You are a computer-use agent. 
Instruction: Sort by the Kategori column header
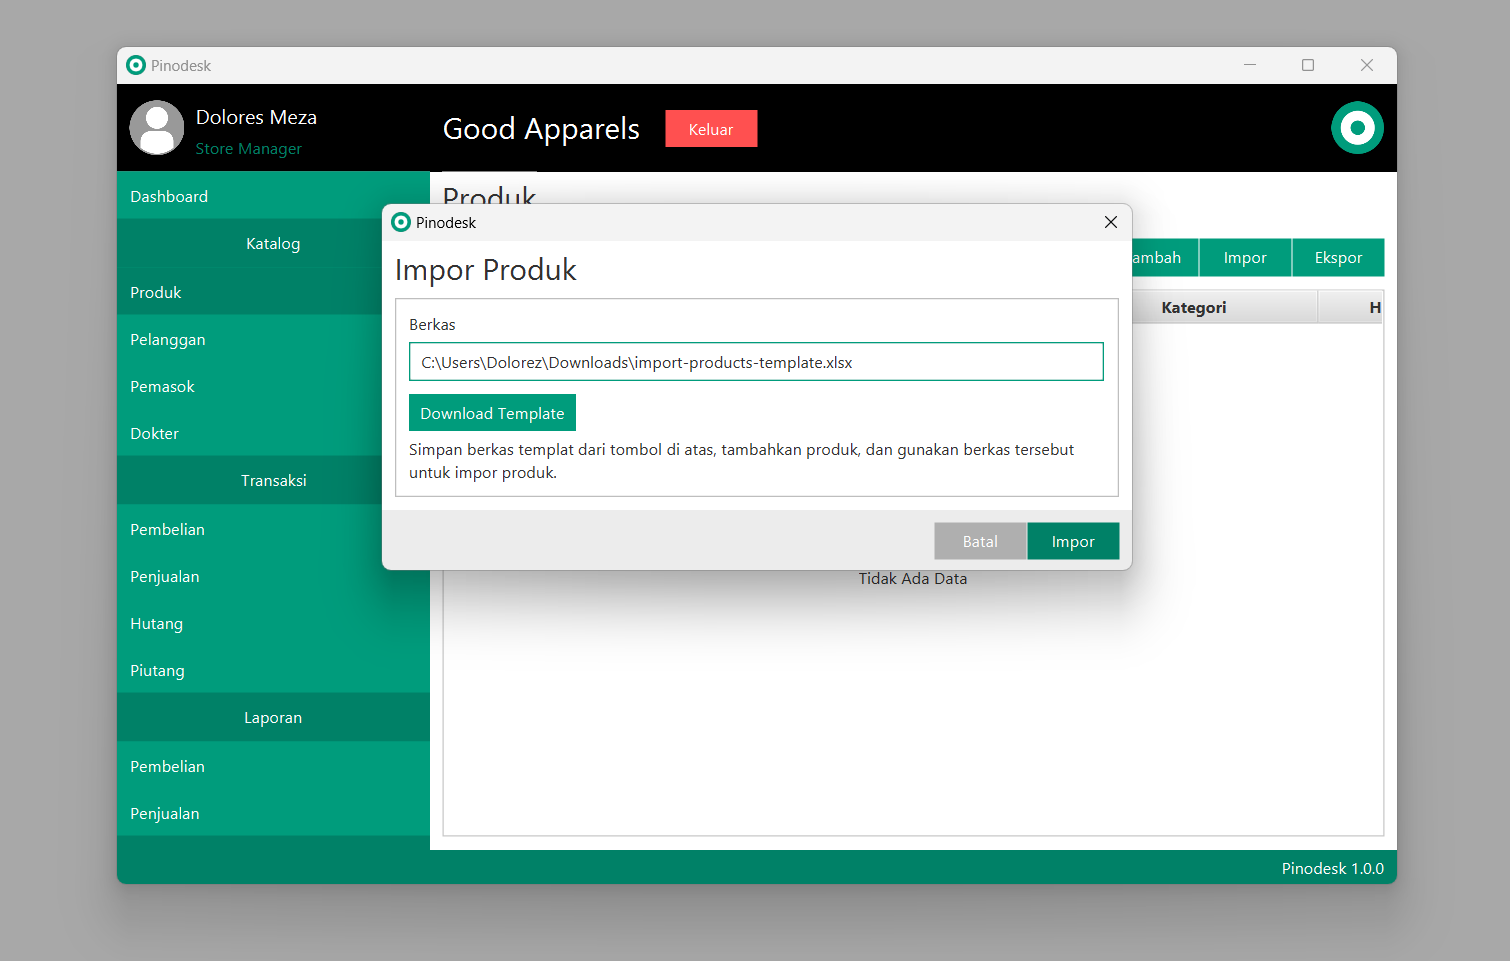1193,308
